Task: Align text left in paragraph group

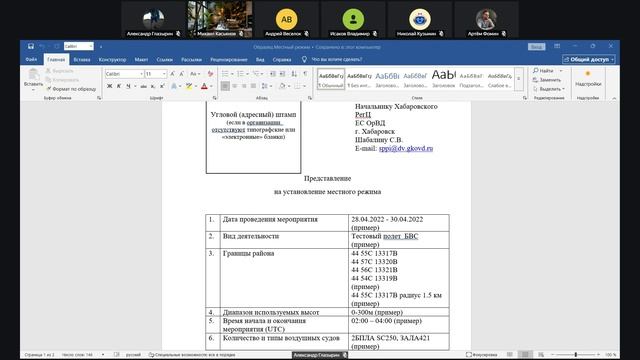Action: coord(225,86)
